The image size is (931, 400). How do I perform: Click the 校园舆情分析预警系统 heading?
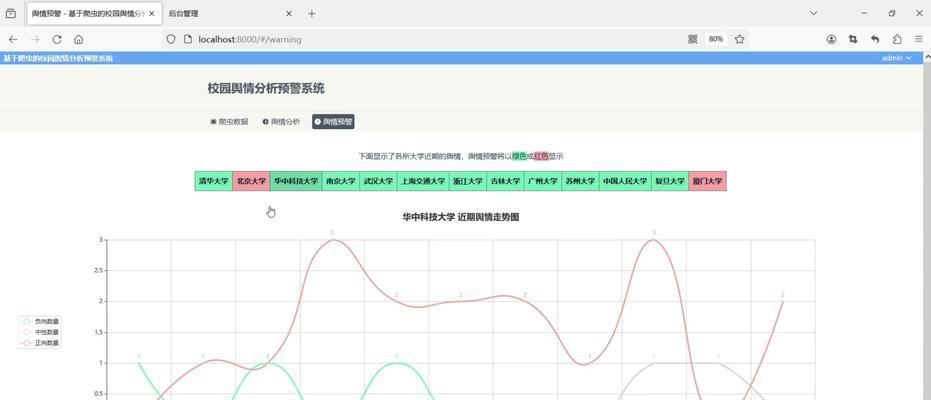pos(265,88)
